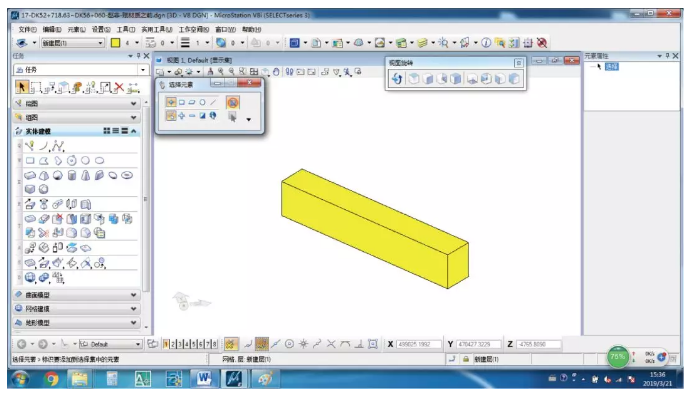Open the 元素 menu
Screen dimensions: 699x396
coord(77,29)
